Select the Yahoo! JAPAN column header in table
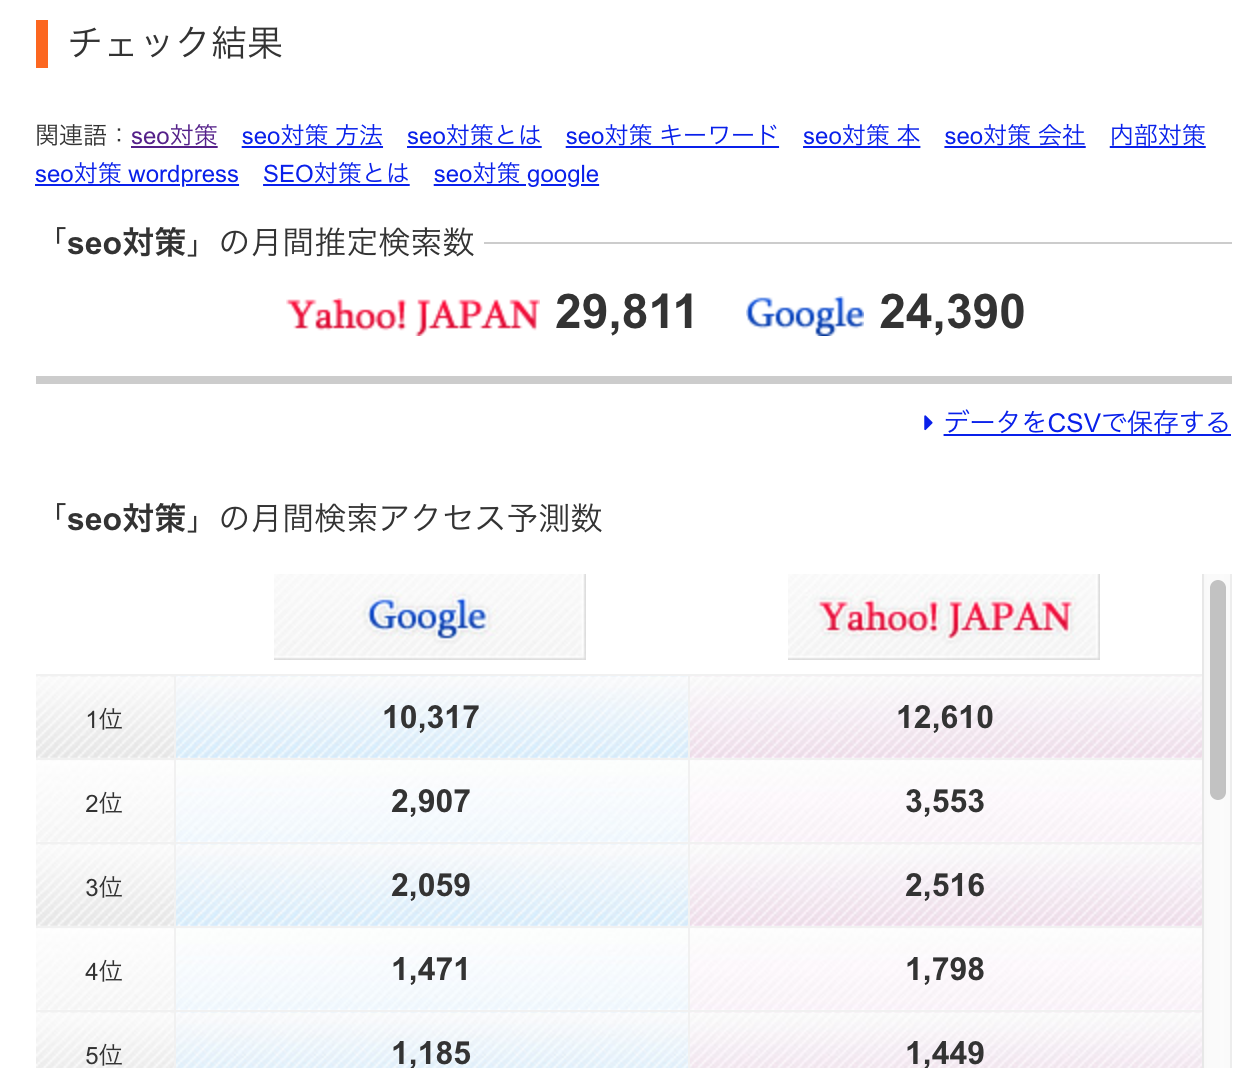 (x=943, y=616)
